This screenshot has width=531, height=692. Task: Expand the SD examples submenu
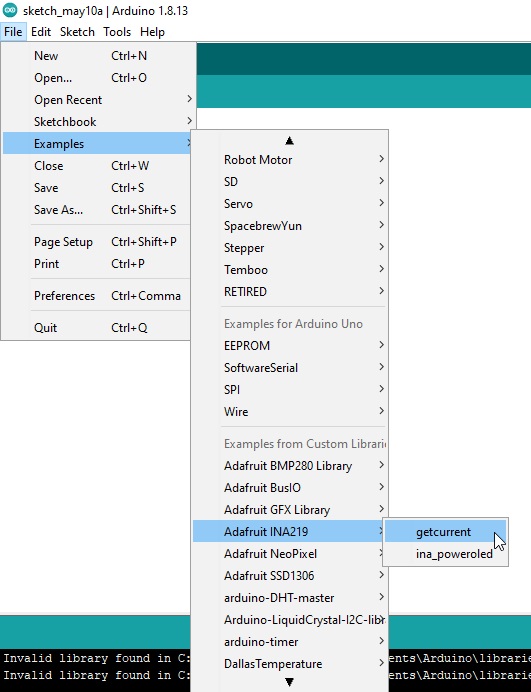pos(290,182)
